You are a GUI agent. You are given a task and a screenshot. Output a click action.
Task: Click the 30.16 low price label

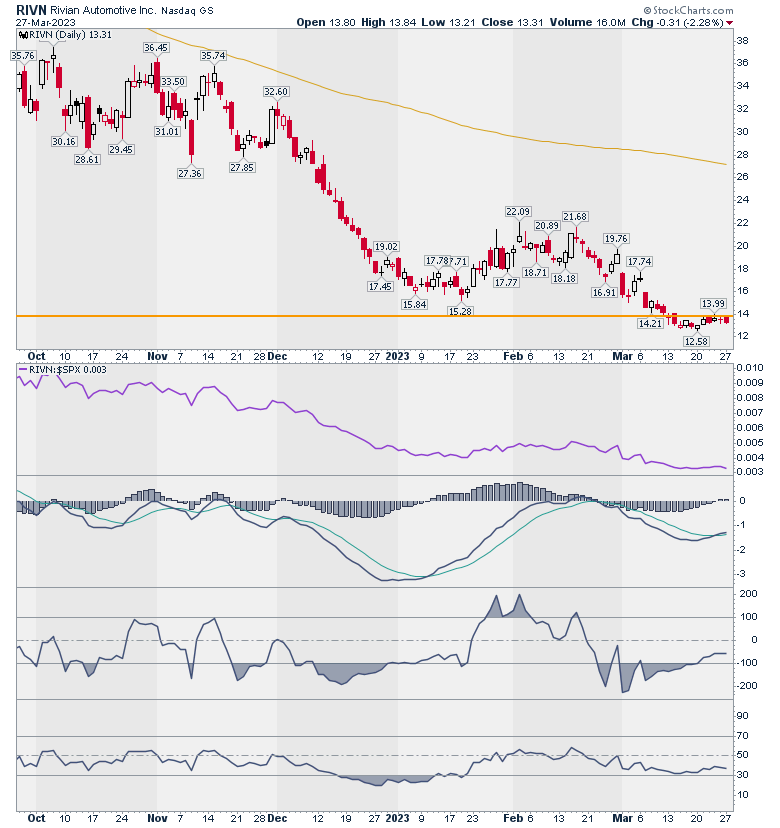[64, 141]
